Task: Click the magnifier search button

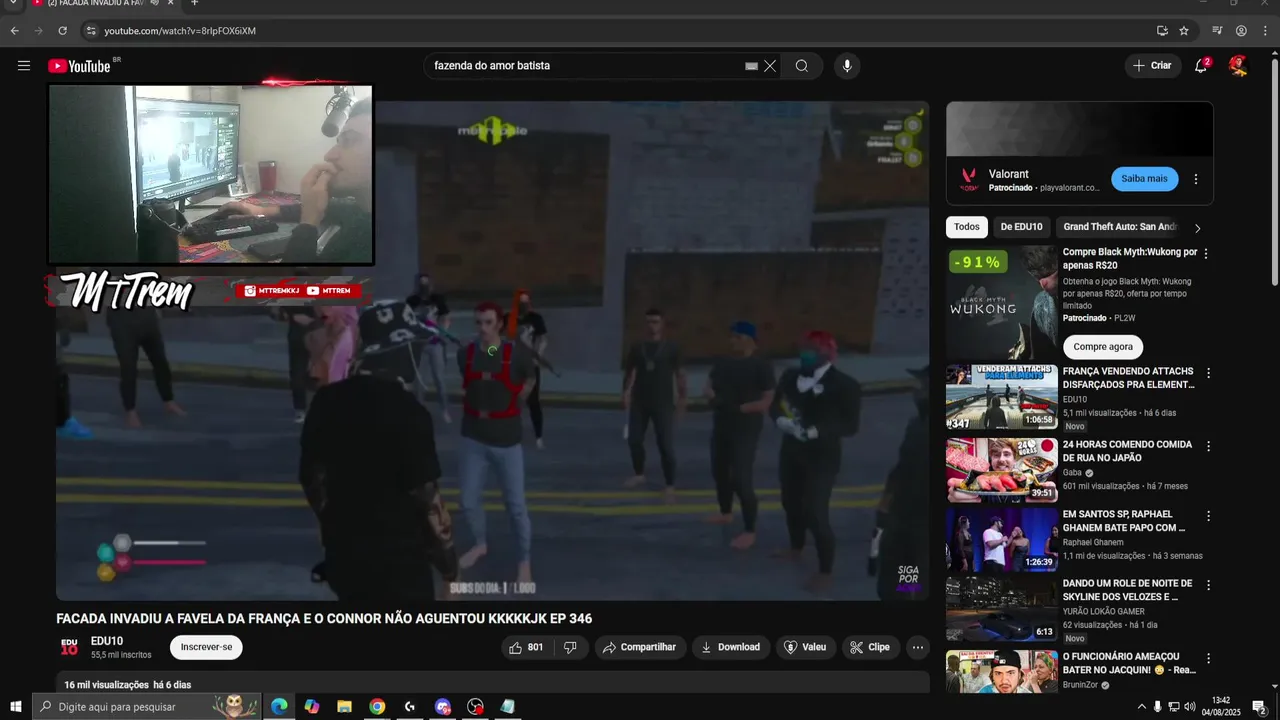Action: (802, 66)
